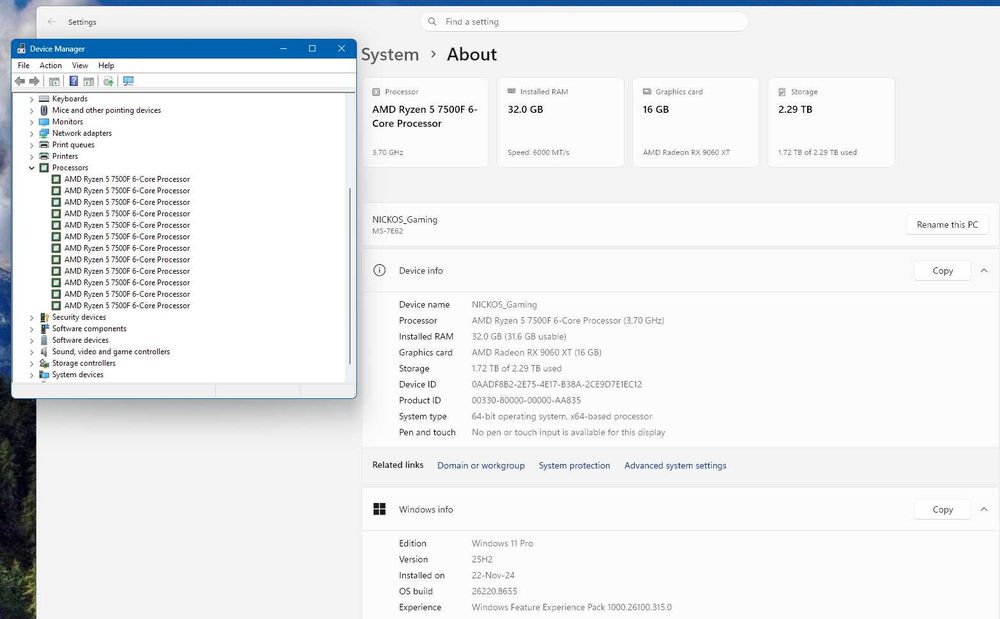Expand the Printers tree node
The height and width of the screenshot is (619, 1000).
coord(31,156)
